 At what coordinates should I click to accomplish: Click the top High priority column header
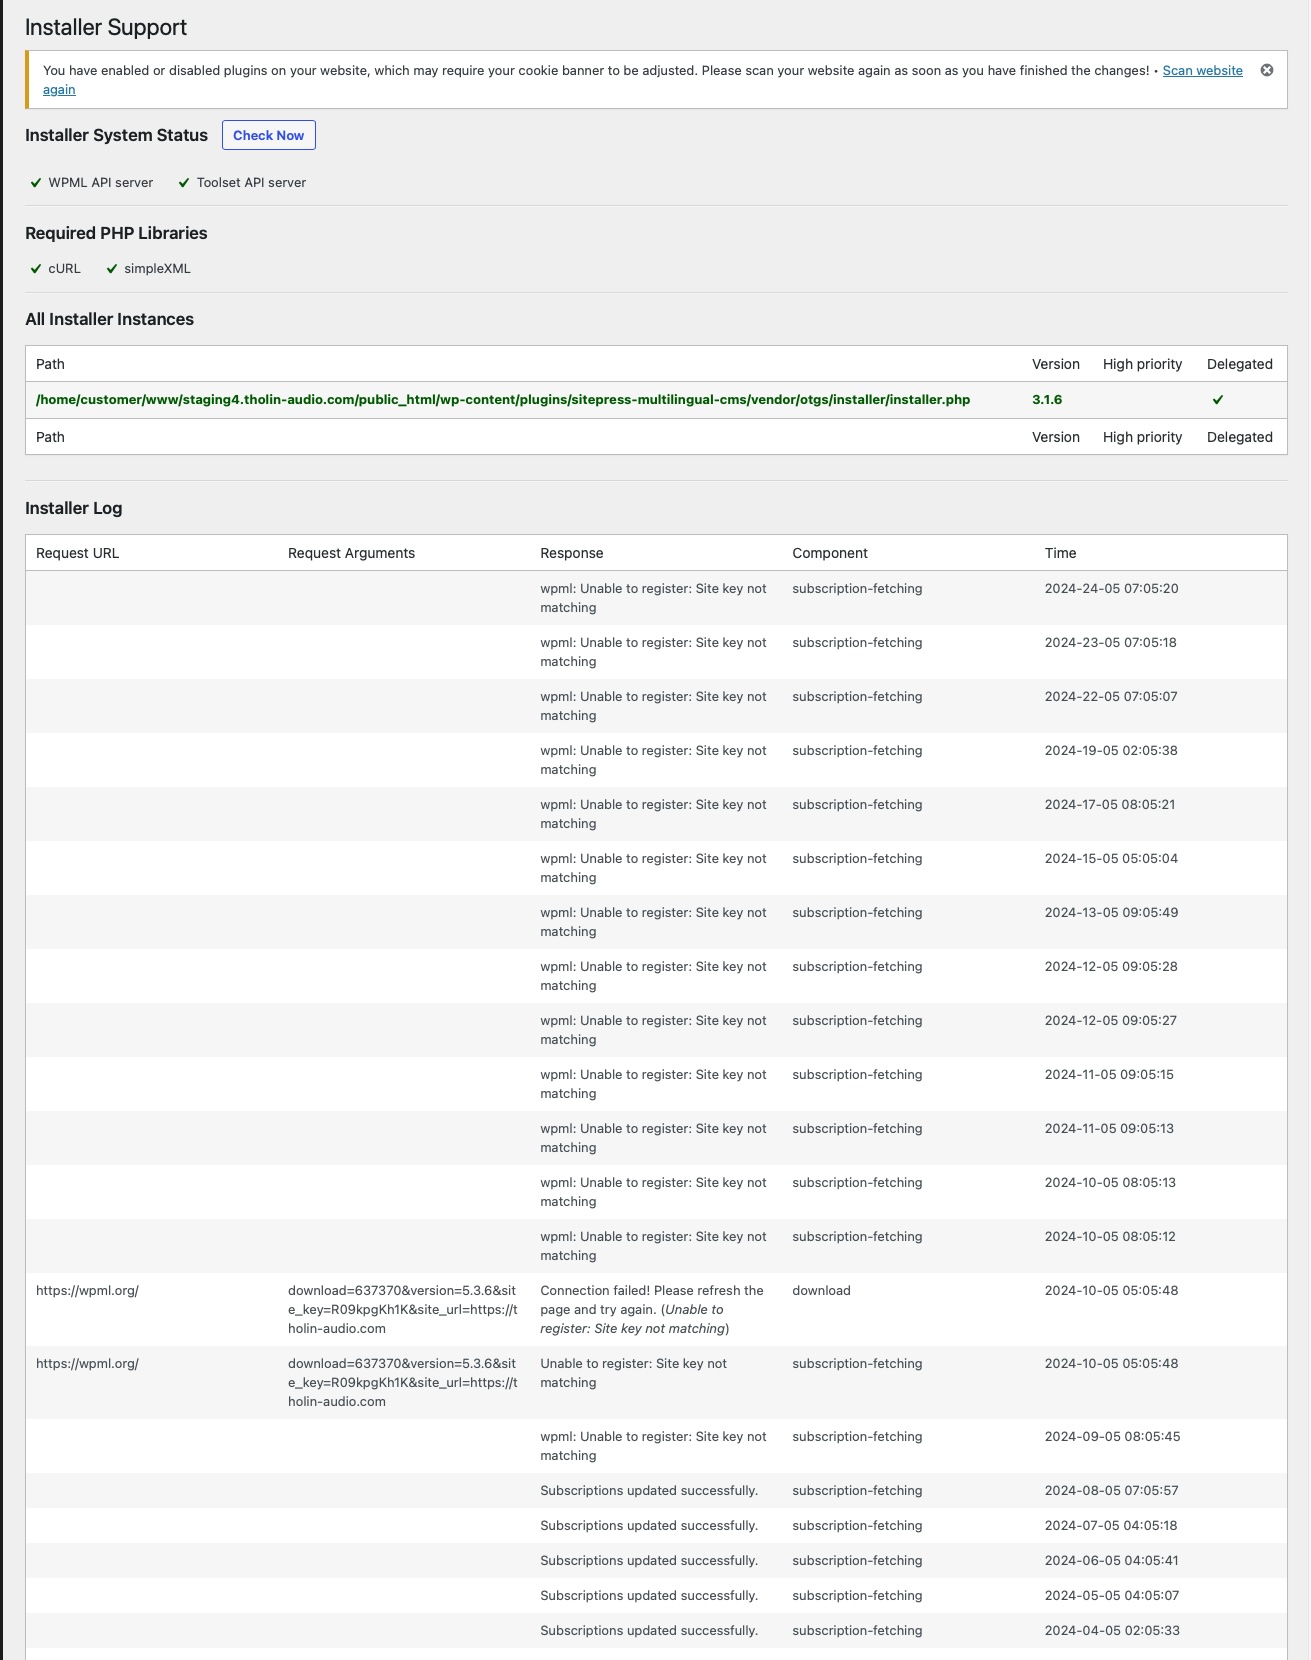point(1142,364)
